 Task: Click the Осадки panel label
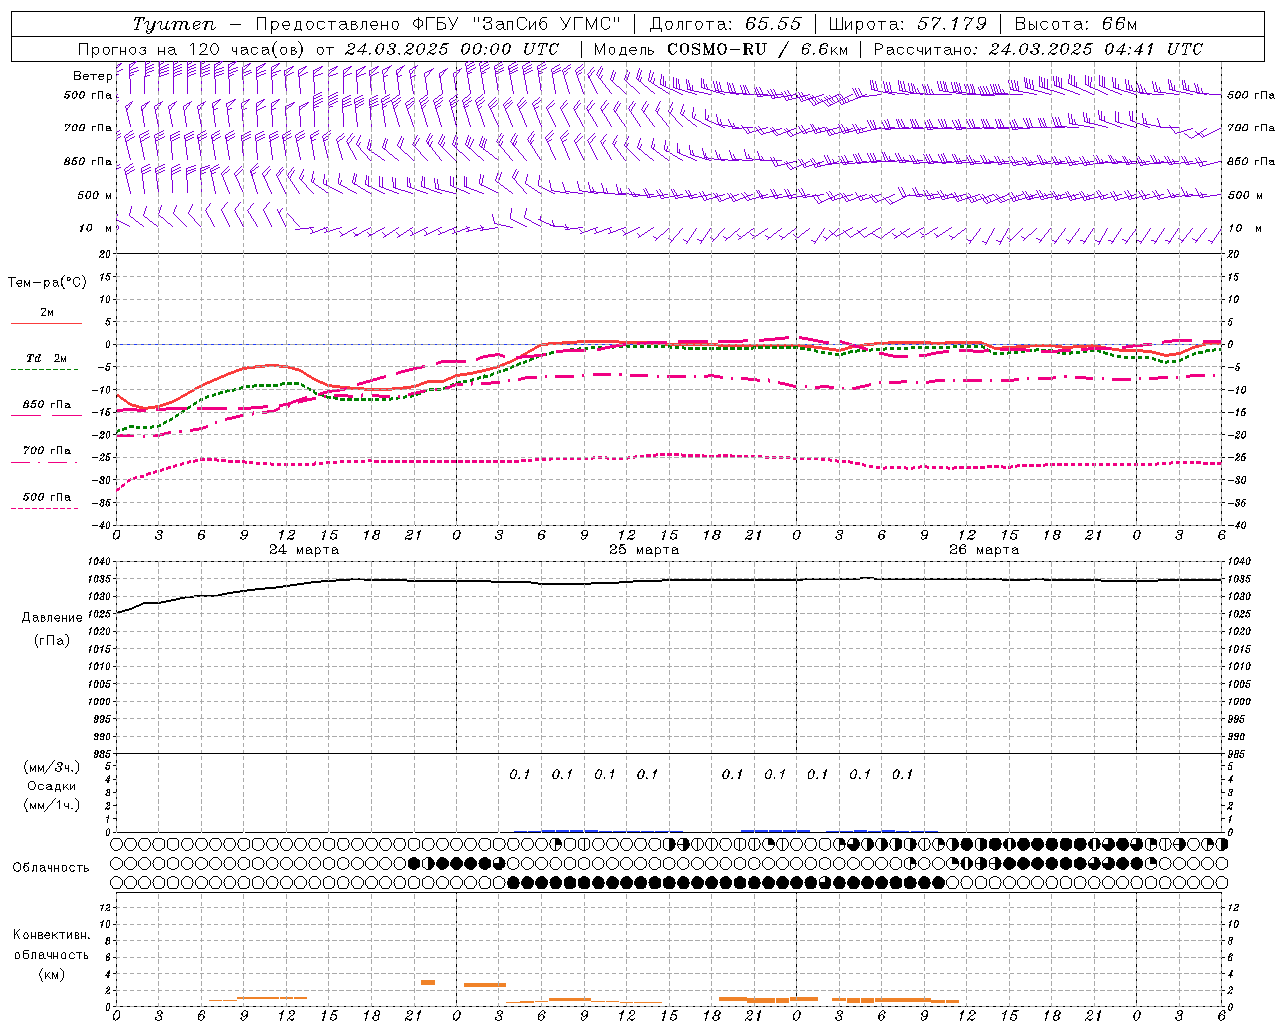[52, 786]
